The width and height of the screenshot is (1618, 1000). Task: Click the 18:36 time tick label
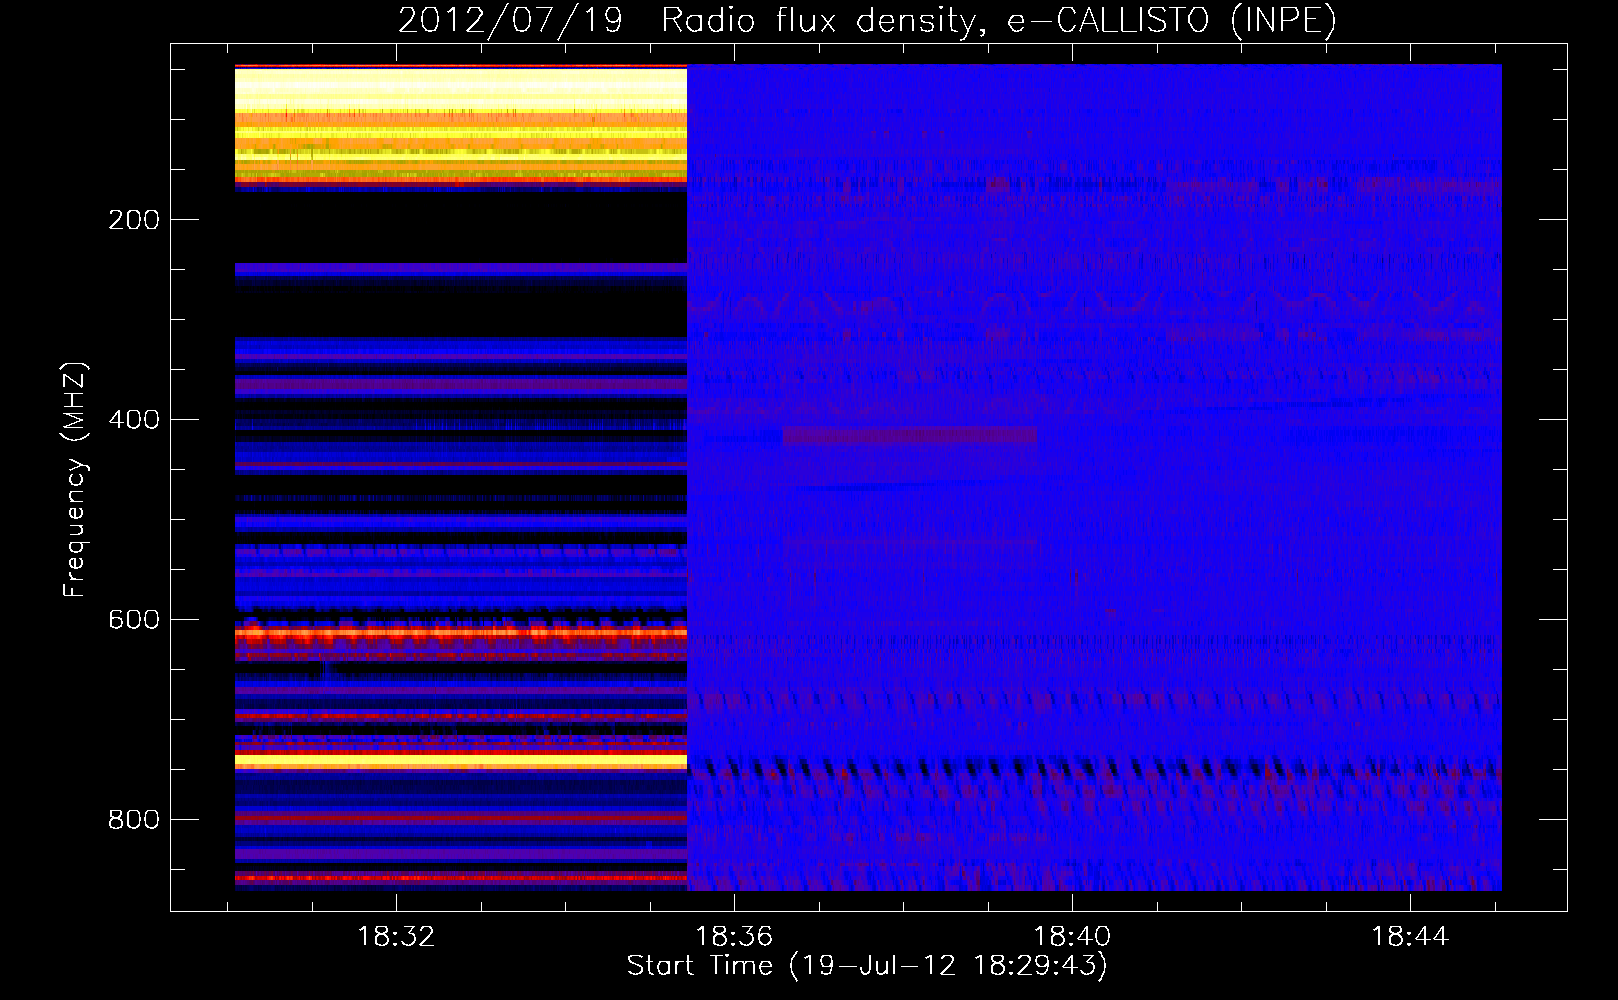[734, 937]
